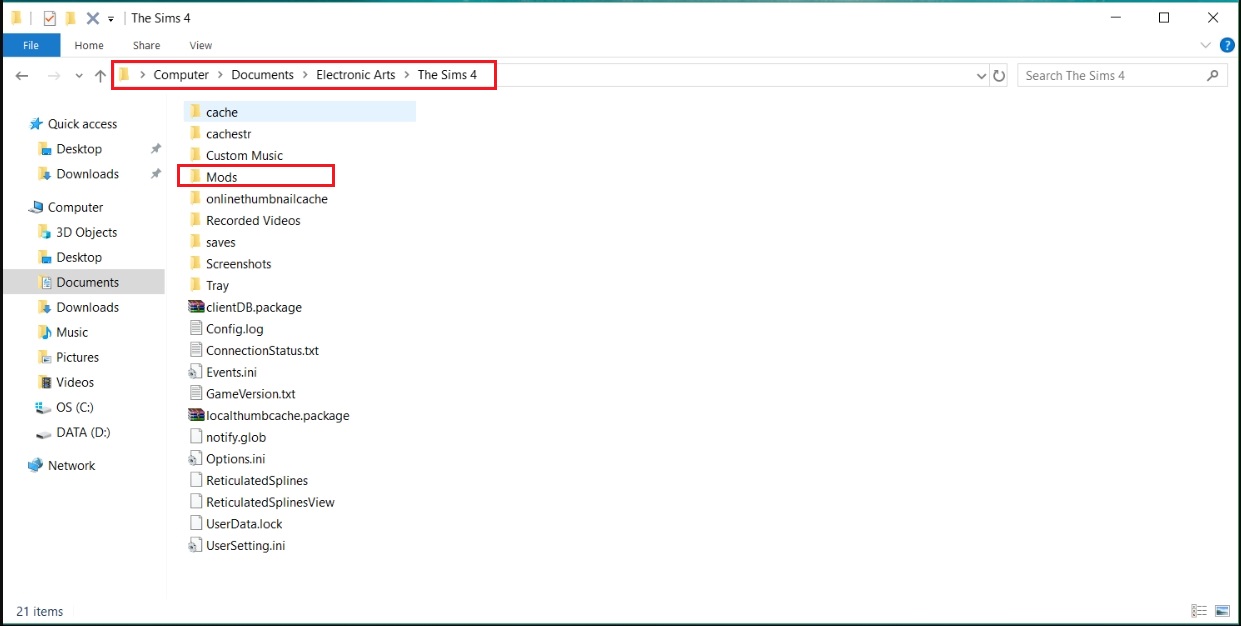Viewport: 1241px width, 626px height.
Task: Click the Properties checkmark icon in title bar
Action: pyautogui.click(x=50, y=18)
